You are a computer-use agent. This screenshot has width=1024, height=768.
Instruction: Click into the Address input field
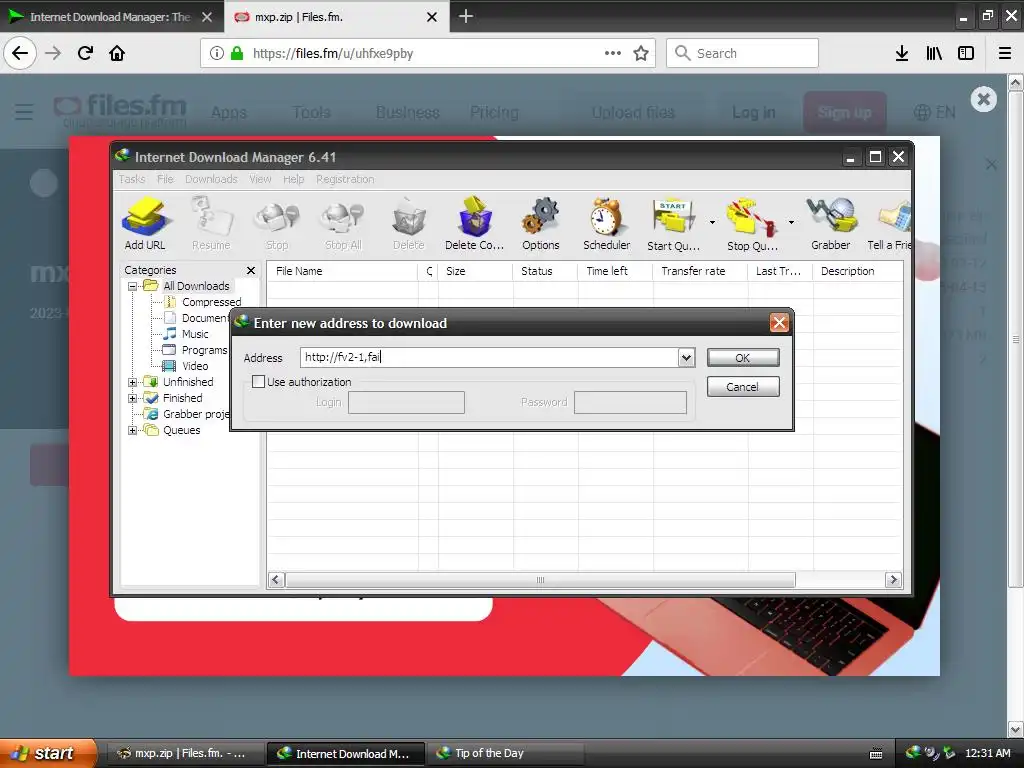coord(490,357)
